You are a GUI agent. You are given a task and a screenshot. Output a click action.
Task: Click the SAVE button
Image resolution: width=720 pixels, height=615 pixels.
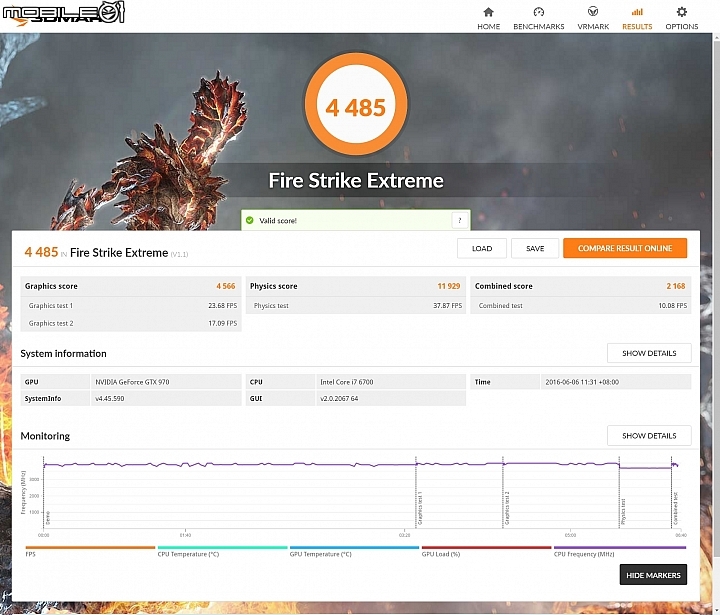[535, 248]
